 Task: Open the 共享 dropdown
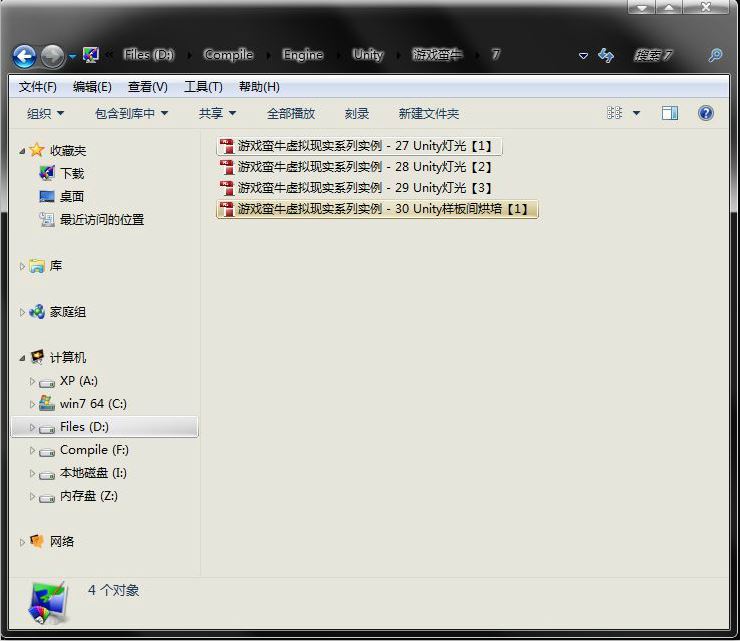(217, 113)
